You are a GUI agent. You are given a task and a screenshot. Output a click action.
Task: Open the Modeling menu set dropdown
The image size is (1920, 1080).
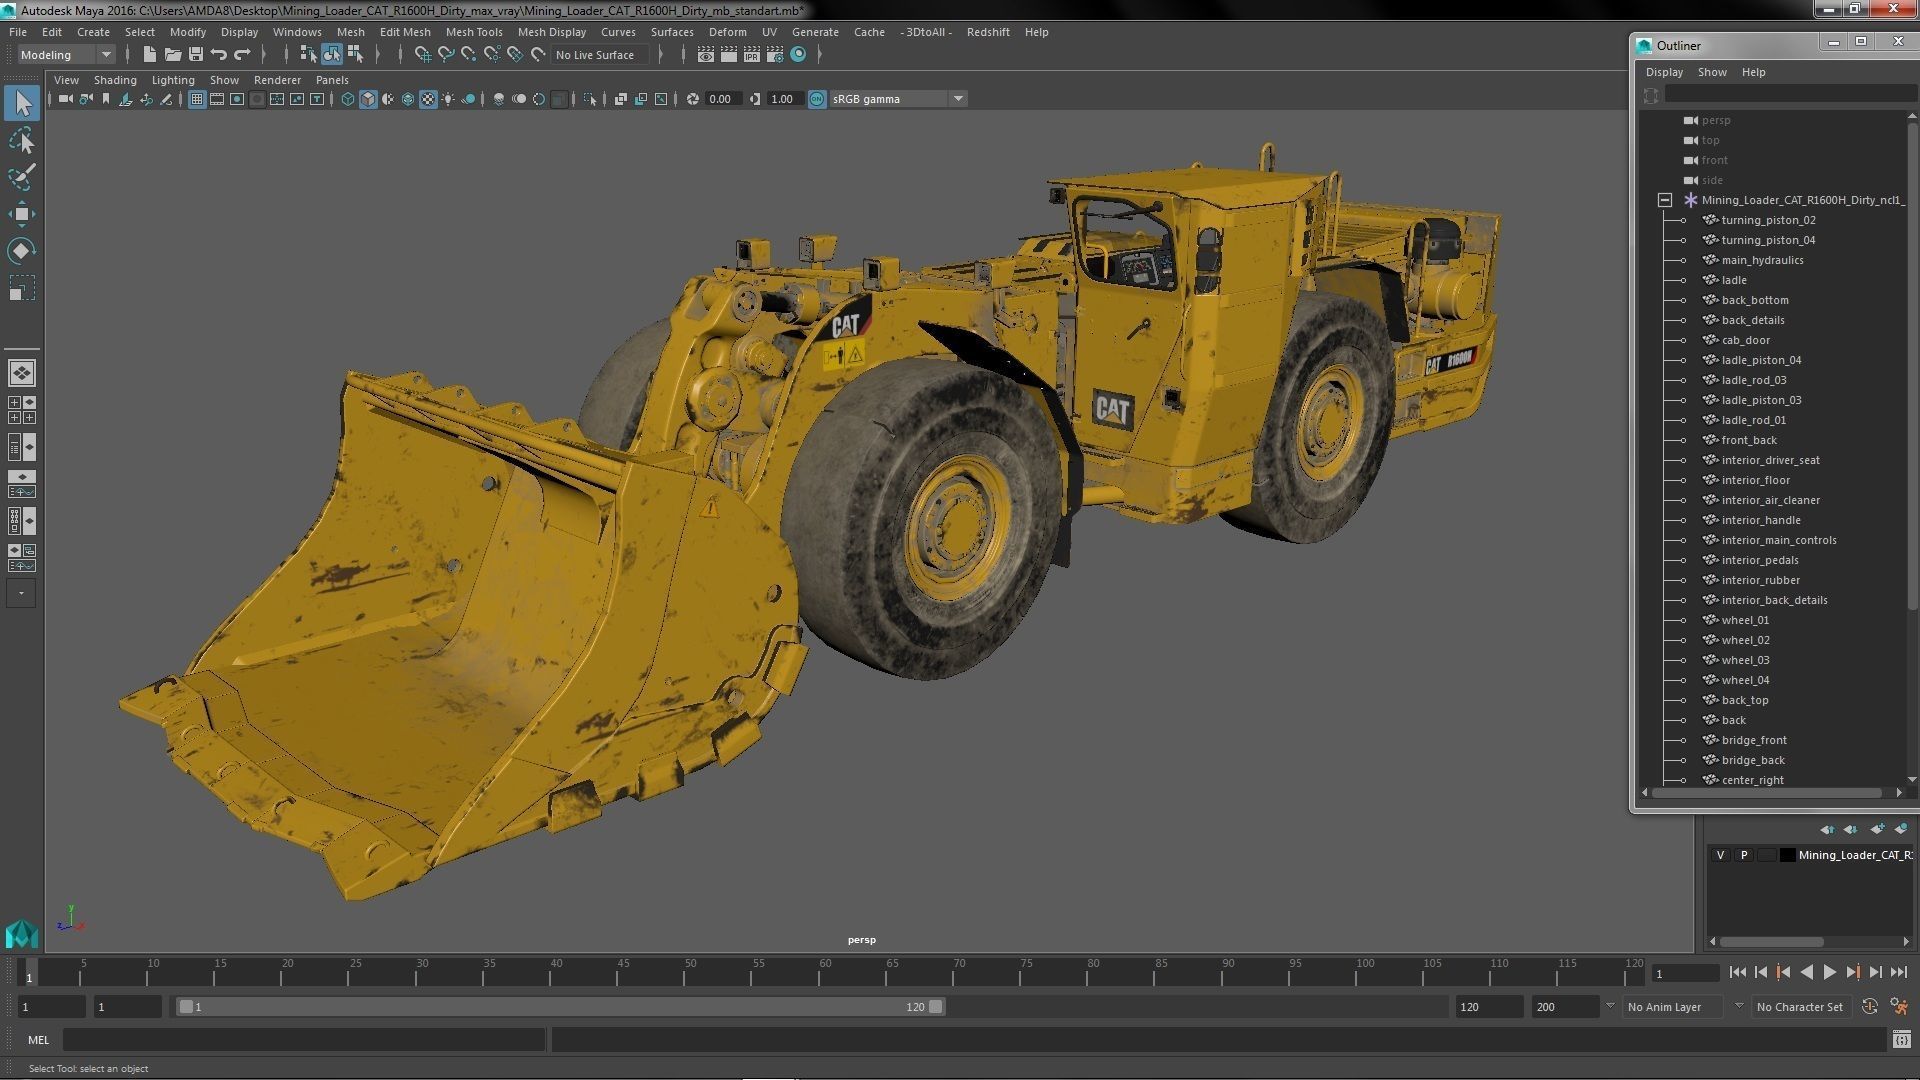66,55
